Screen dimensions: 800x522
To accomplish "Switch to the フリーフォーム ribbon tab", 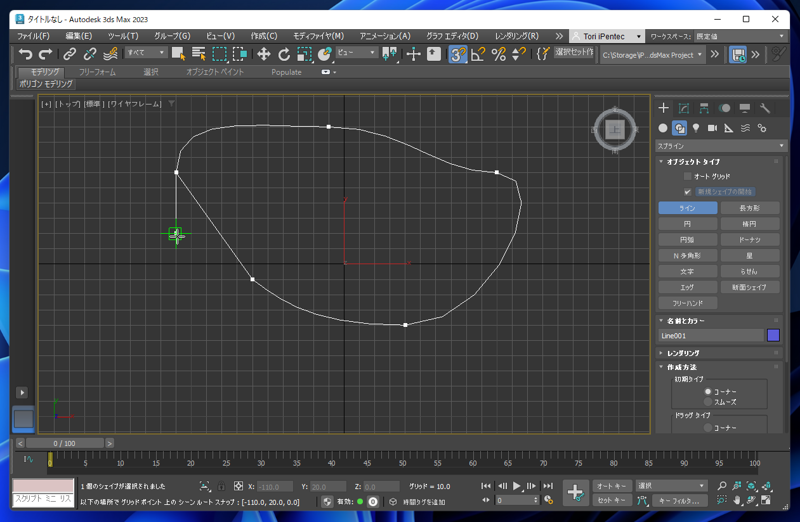I will point(97,72).
